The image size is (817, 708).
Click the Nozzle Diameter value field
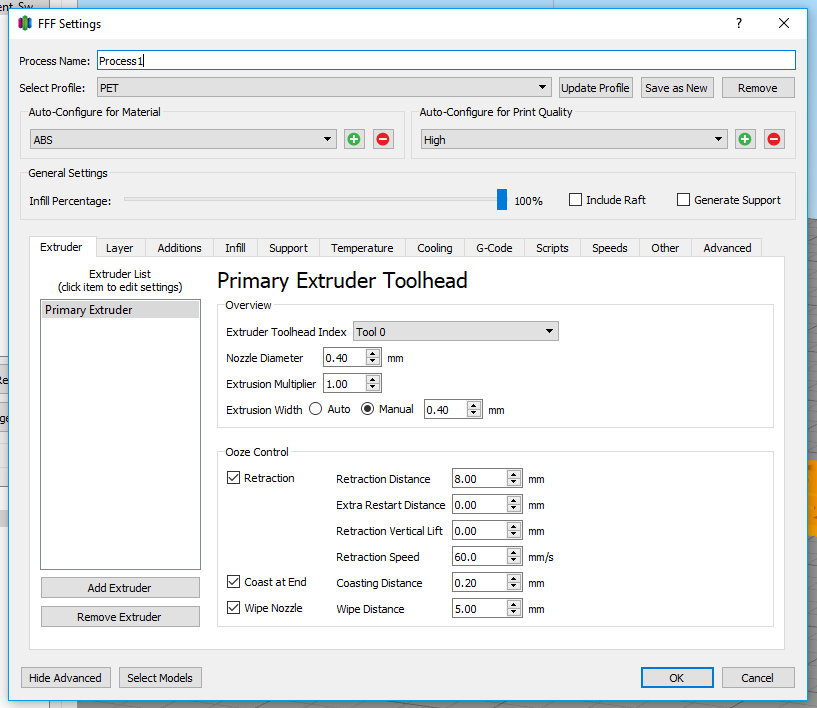click(x=344, y=358)
